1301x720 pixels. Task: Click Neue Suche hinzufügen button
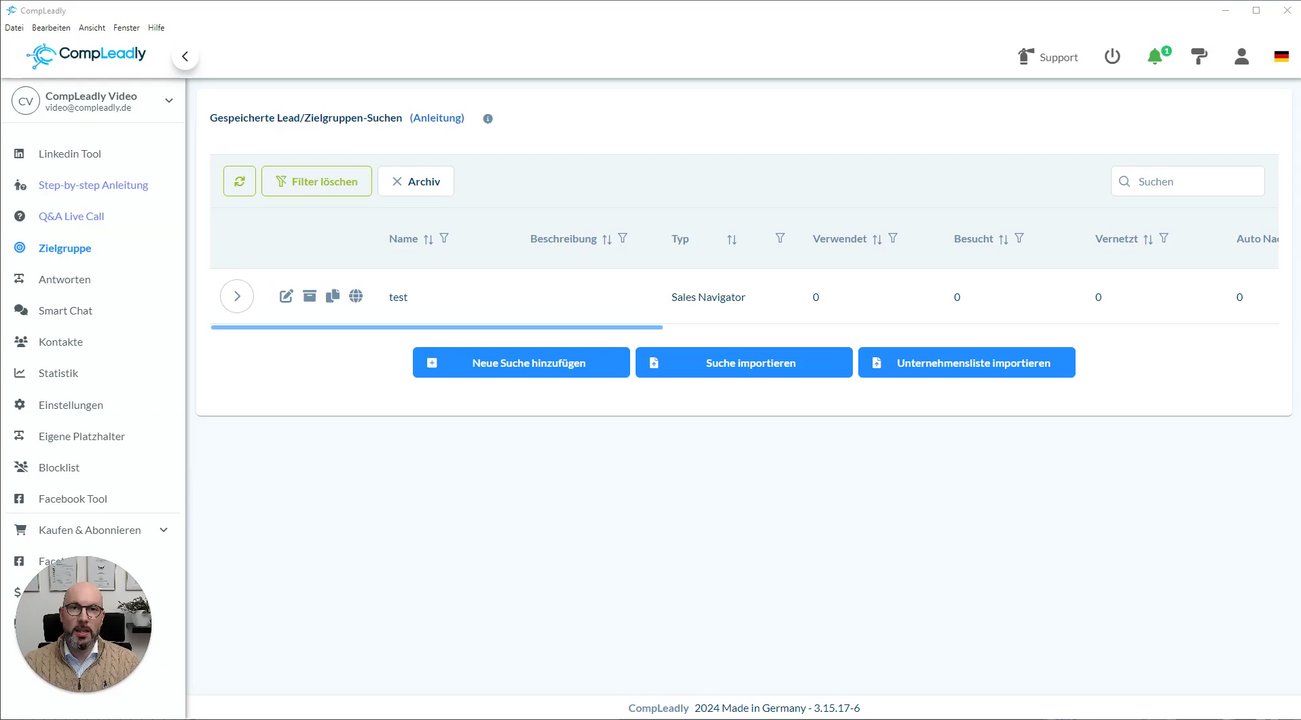click(521, 363)
